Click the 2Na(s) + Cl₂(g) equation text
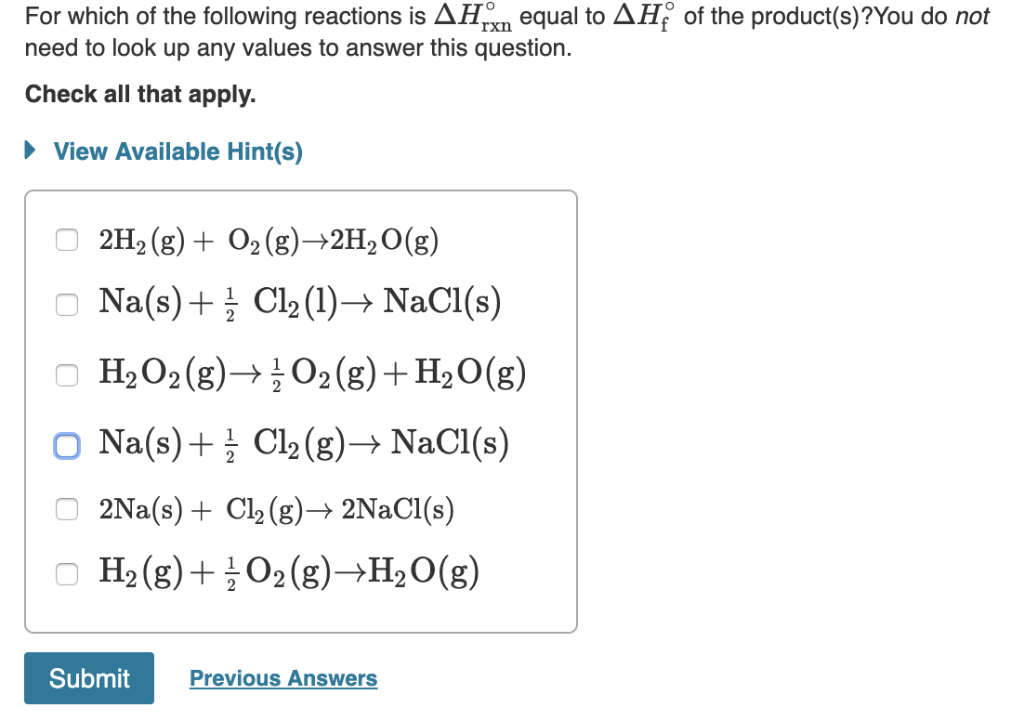 coord(277,509)
